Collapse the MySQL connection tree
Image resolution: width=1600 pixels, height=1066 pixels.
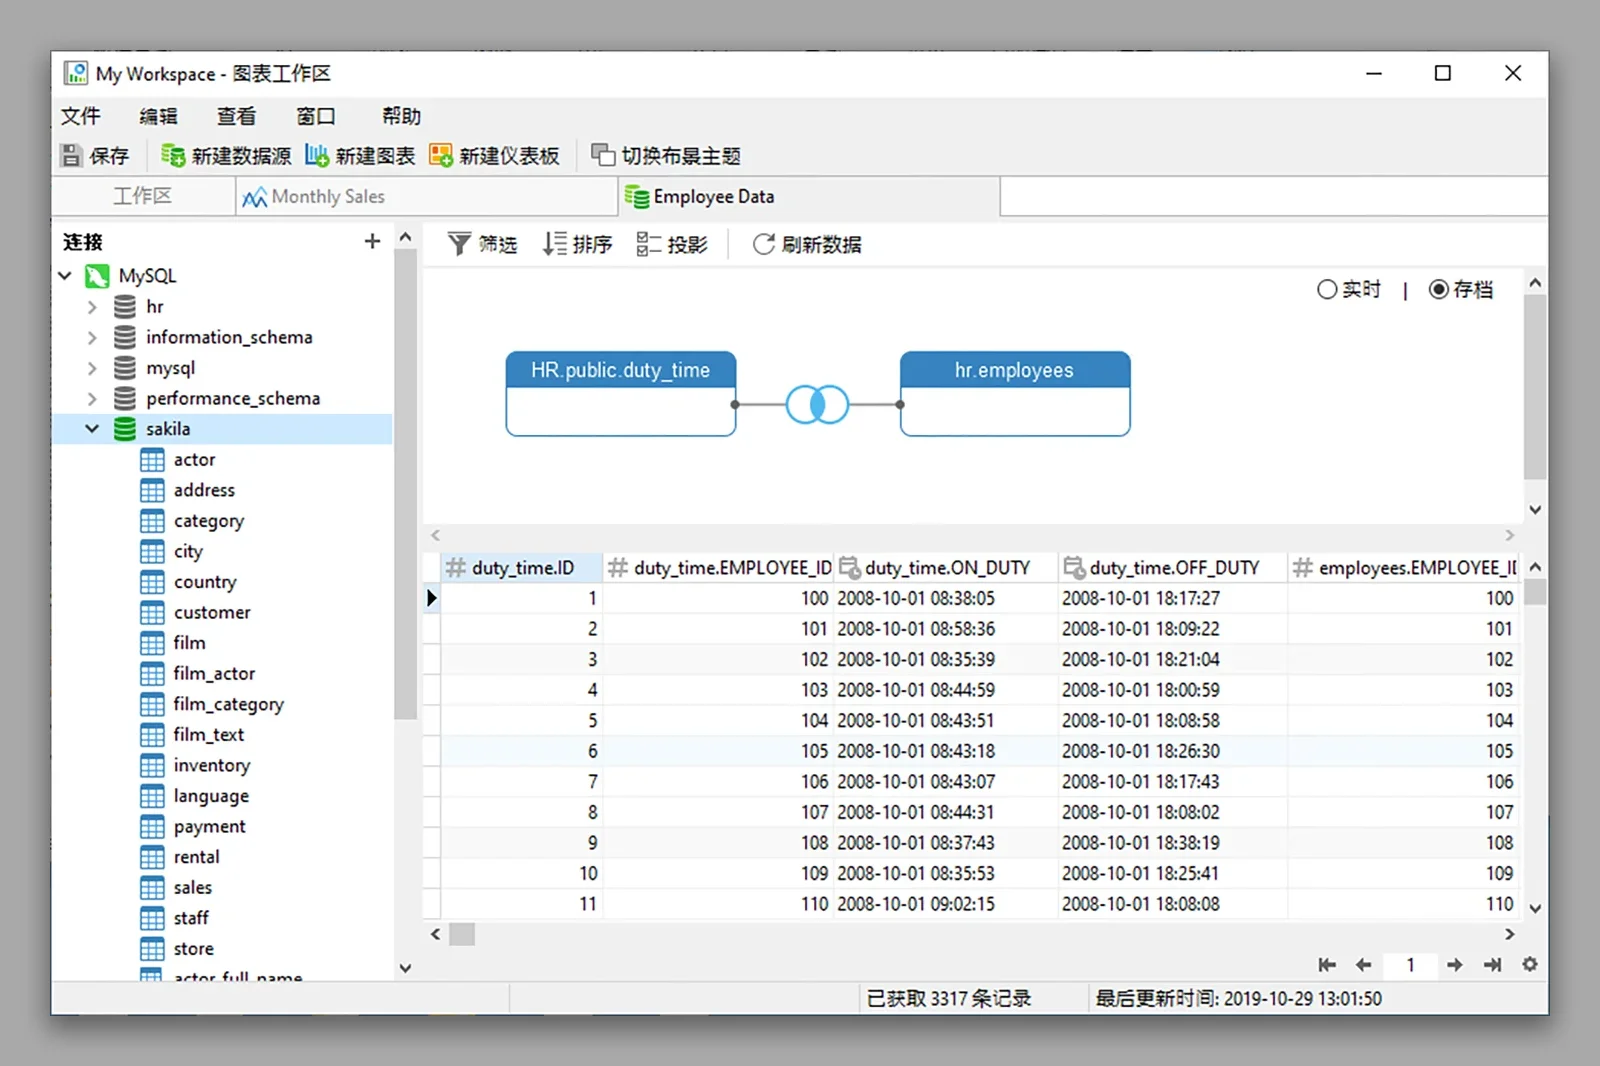[x=65, y=276]
